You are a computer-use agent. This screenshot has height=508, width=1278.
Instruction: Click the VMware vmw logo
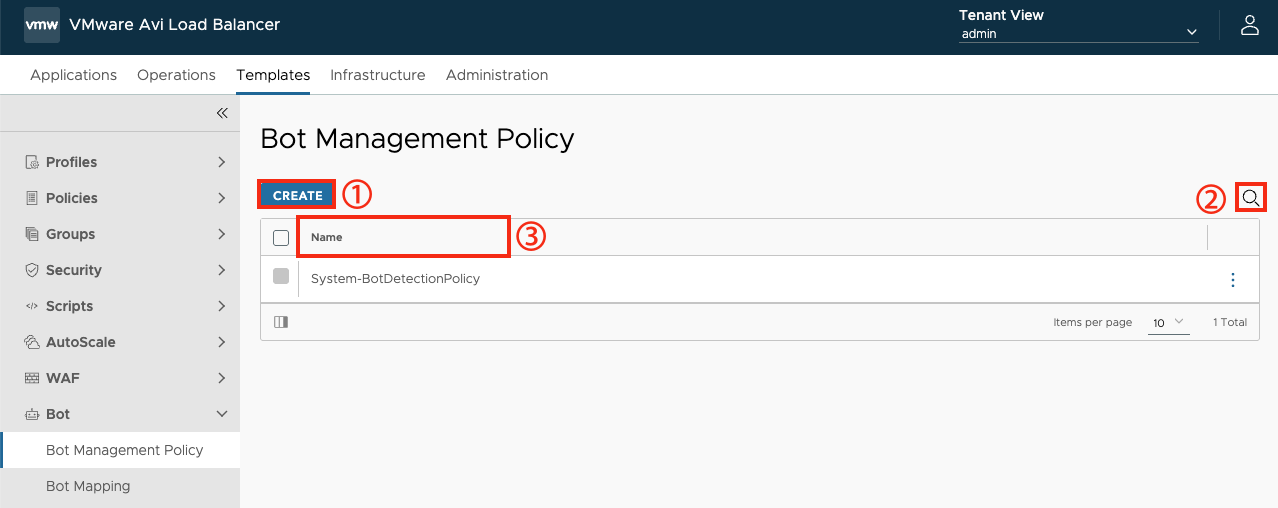click(42, 25)
